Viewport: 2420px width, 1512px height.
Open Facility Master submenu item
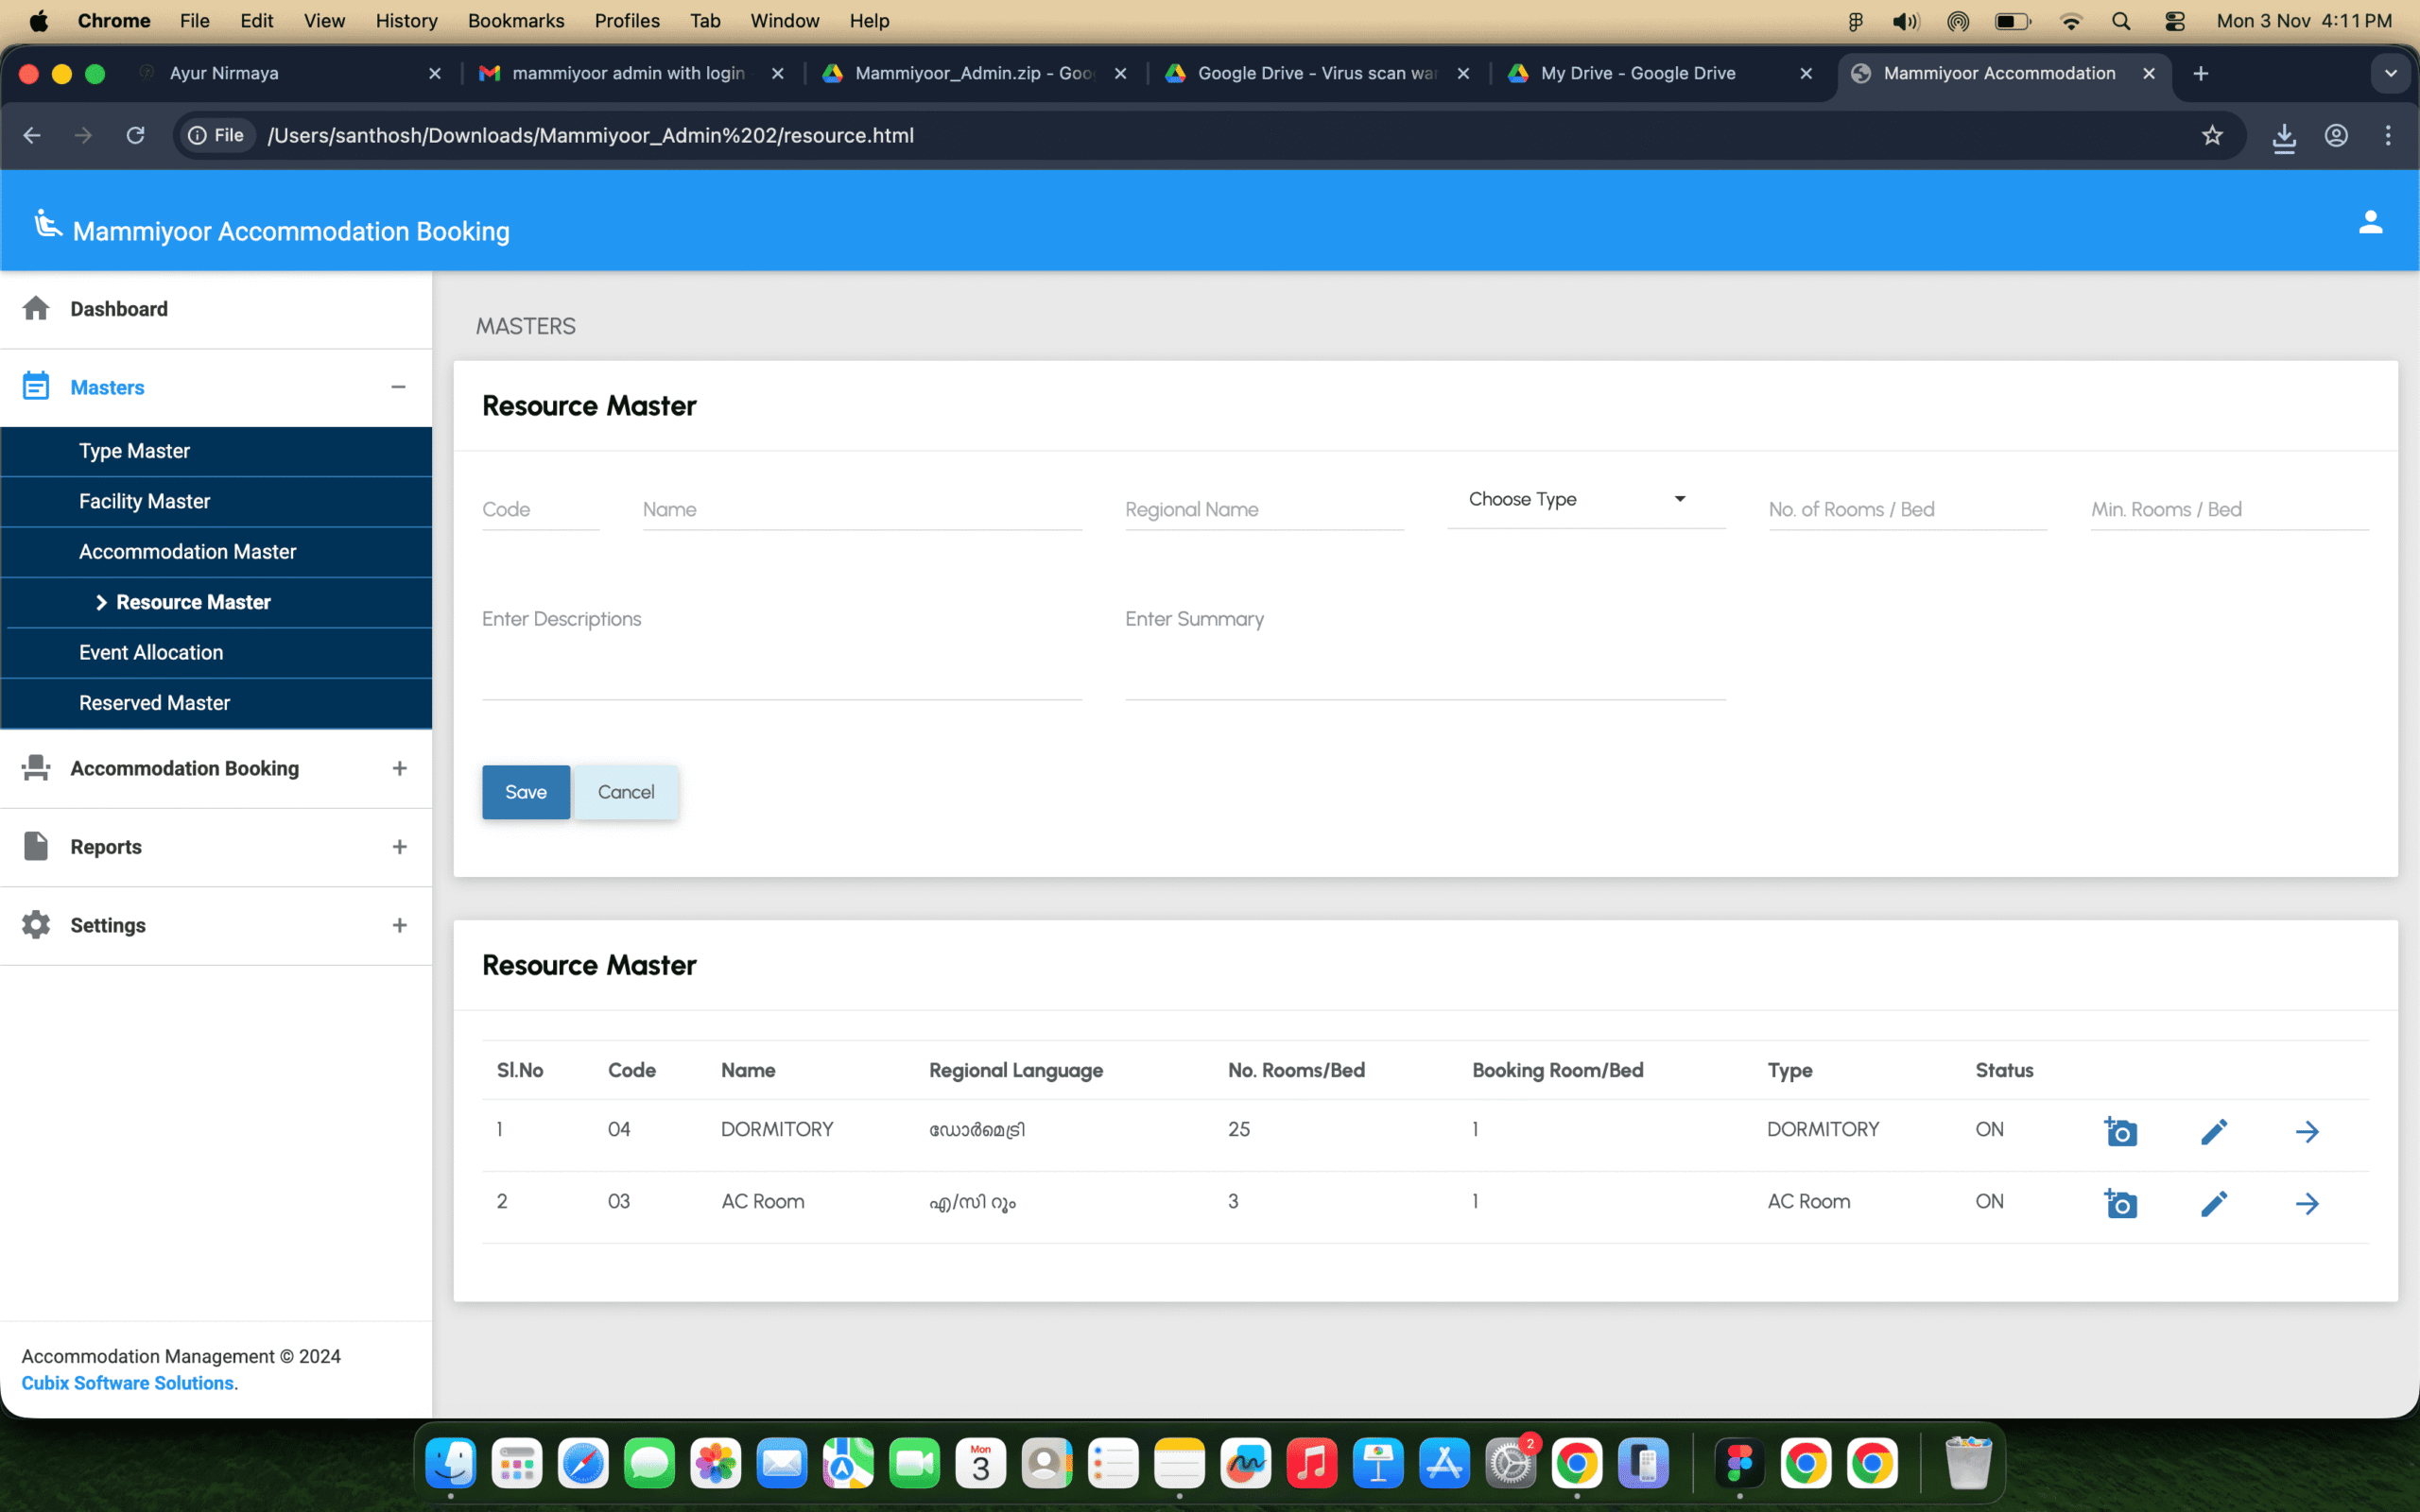coord(145,501)
